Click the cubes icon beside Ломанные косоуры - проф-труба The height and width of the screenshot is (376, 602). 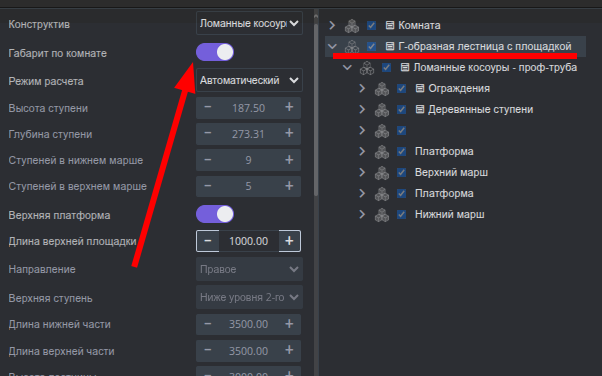pyautogui.click(x=367, y=68)
